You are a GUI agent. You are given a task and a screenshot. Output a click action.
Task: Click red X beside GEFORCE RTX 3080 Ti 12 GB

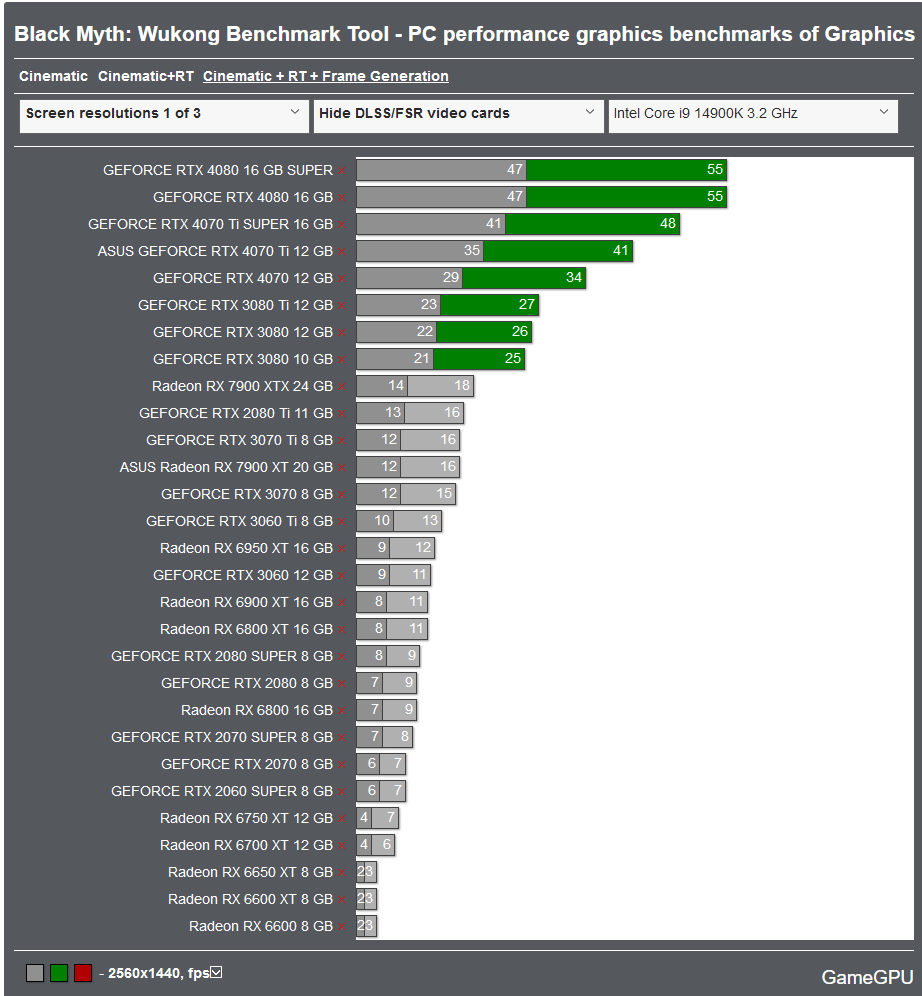click(342, 306)
